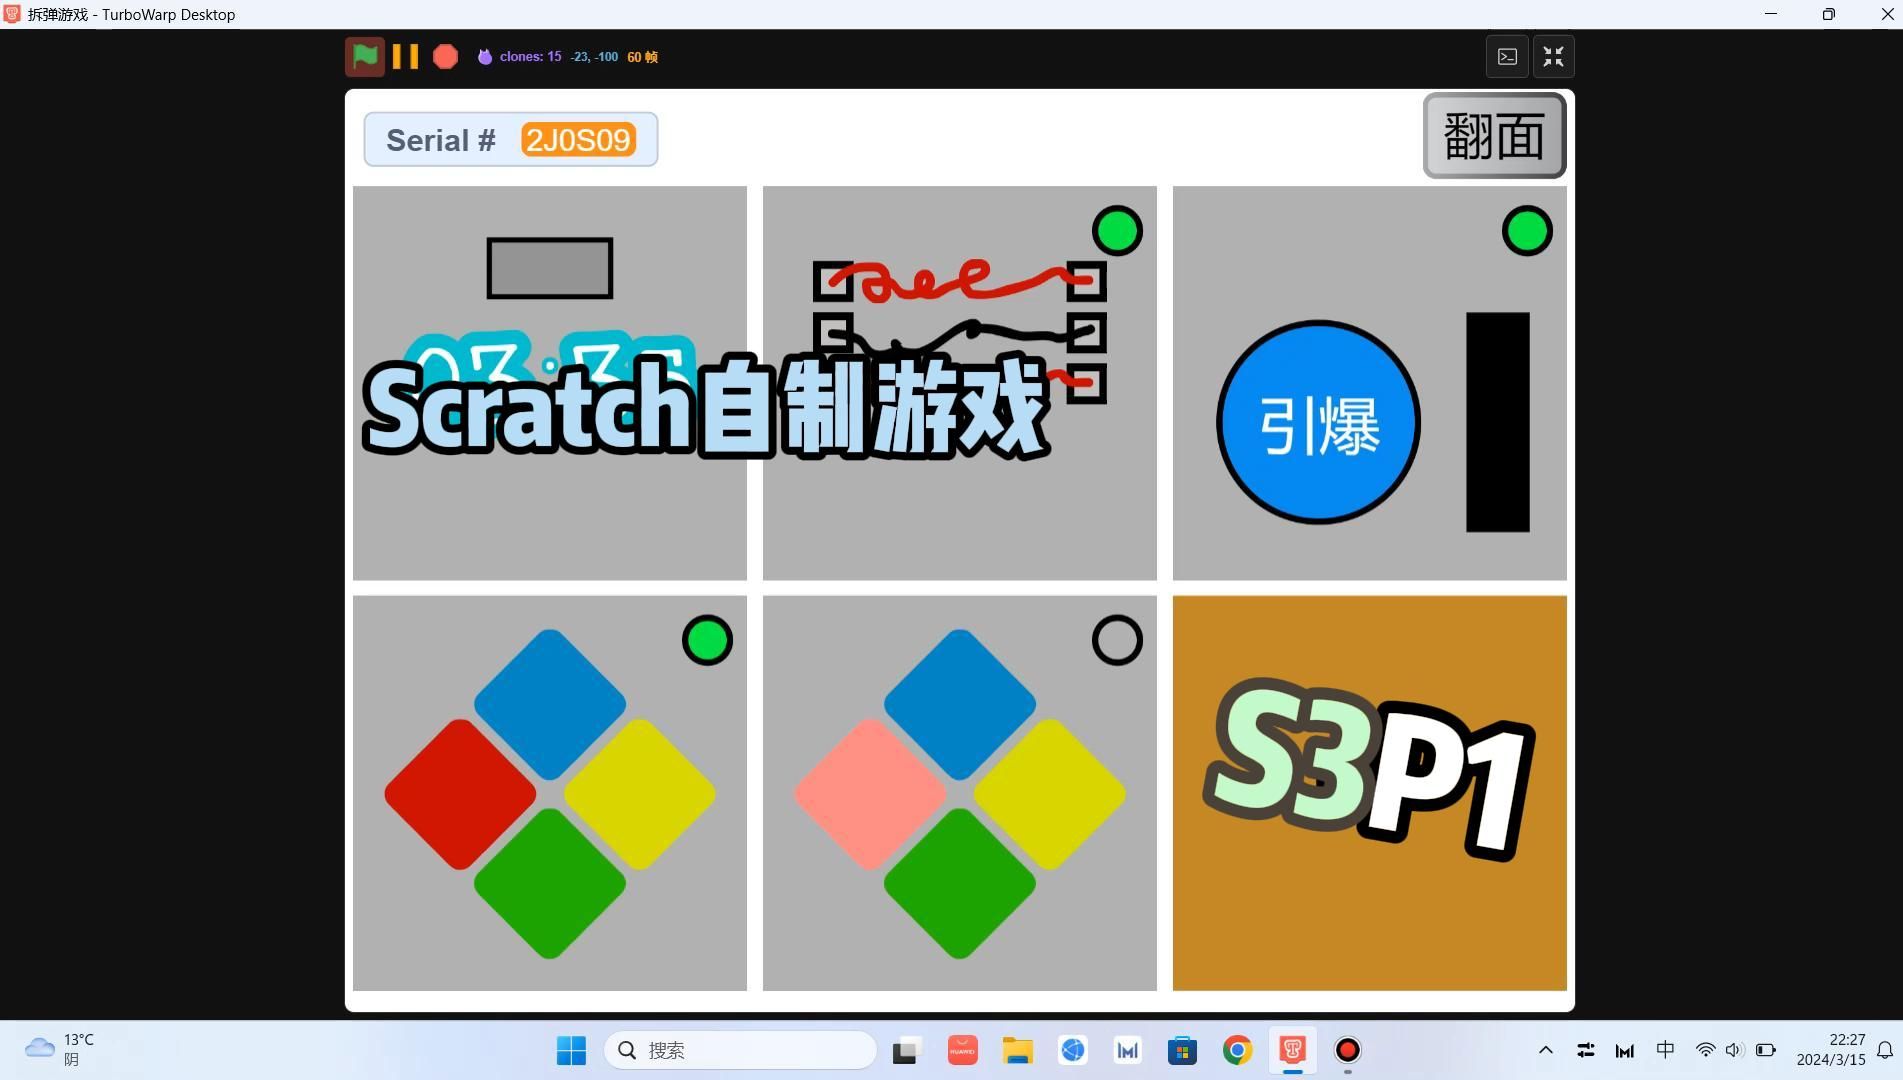Open Wi-Fi network settings in the tray
The image size is (1903, 1080).
tap(1705, 1050)
